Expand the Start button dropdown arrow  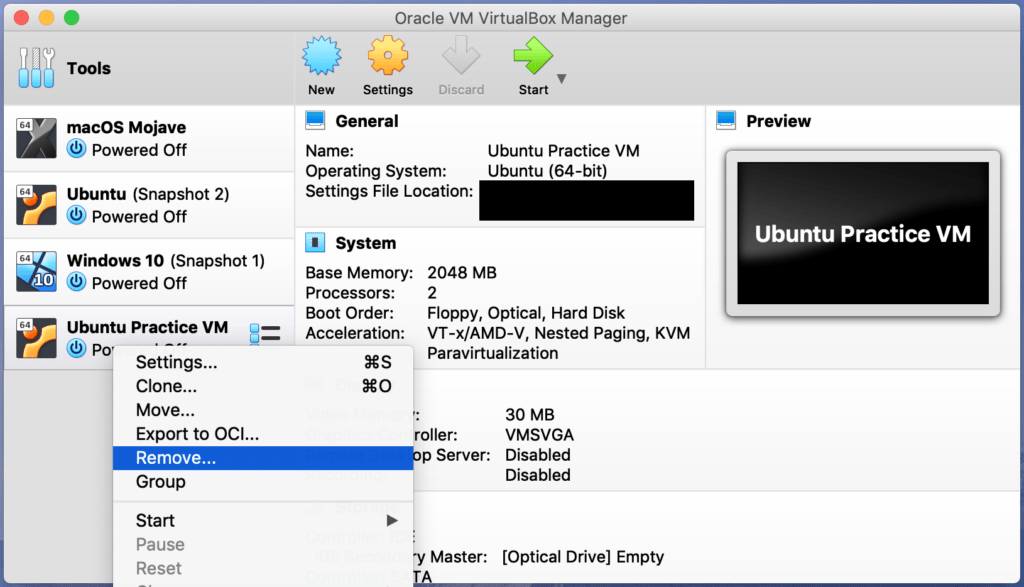pos(562,78)
